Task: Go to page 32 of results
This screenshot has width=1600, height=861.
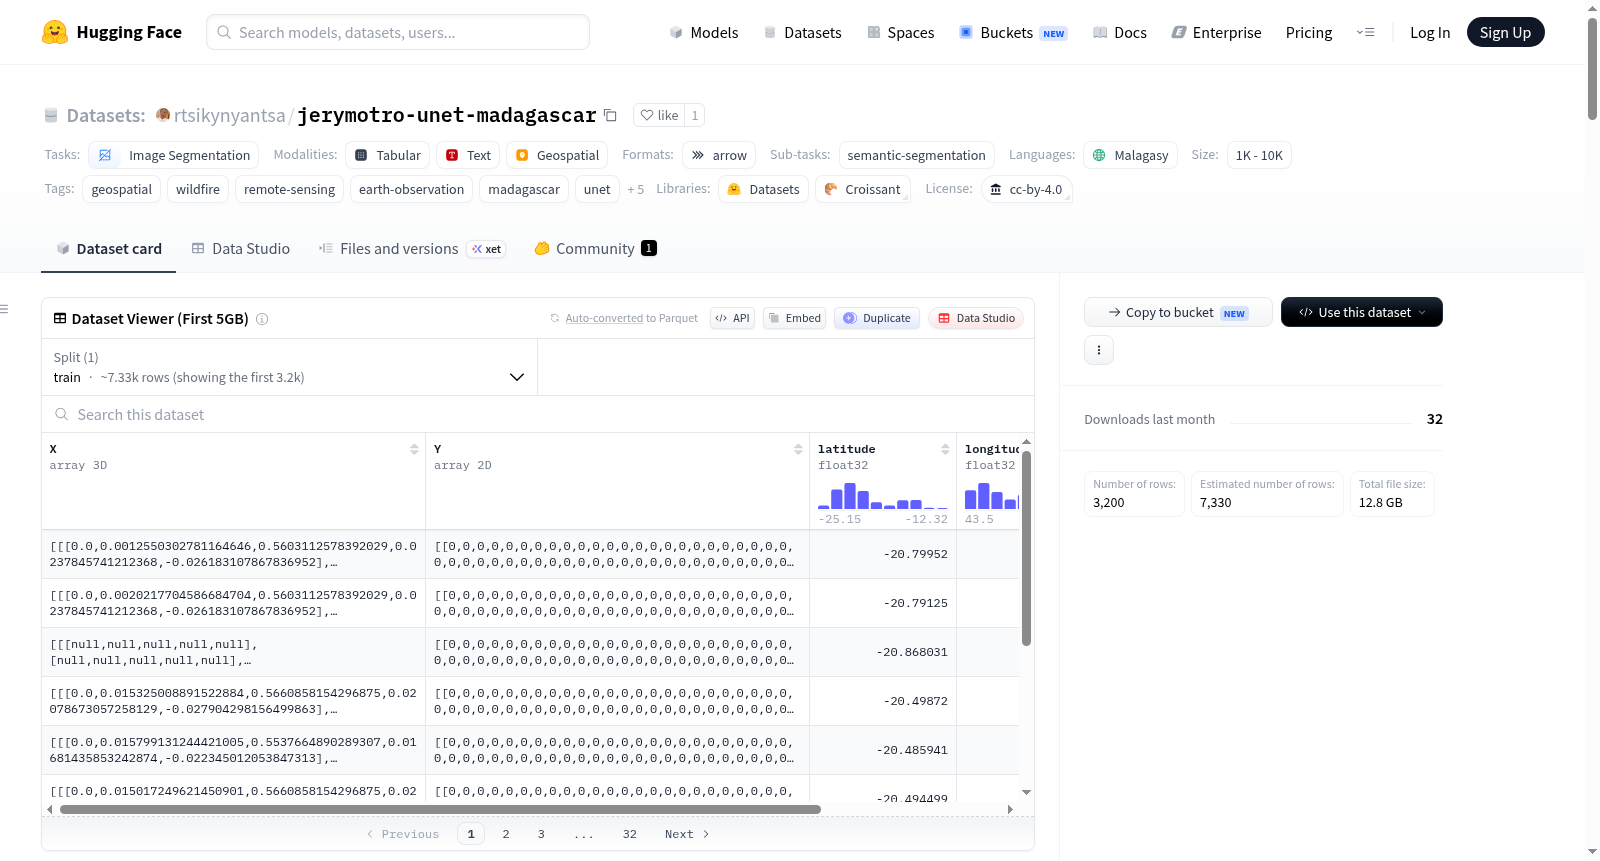Action: [630, 834]
